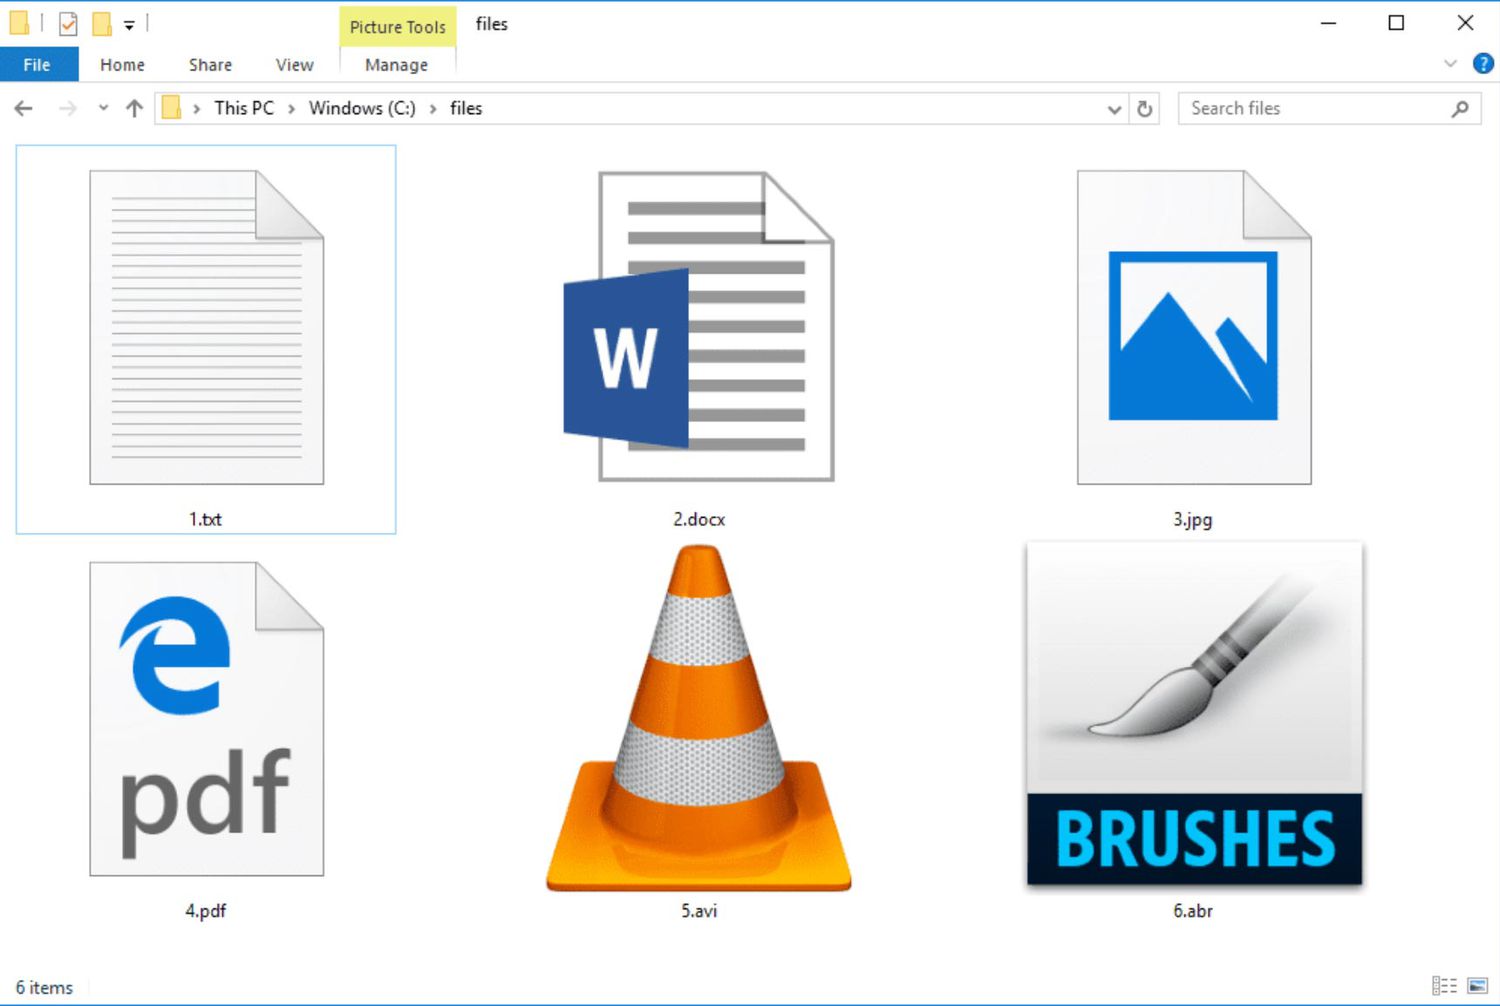This screenshot has height=1006, width=1500.
Task: Select the 3.jpg image file icon
Action: coord(1193,328)
